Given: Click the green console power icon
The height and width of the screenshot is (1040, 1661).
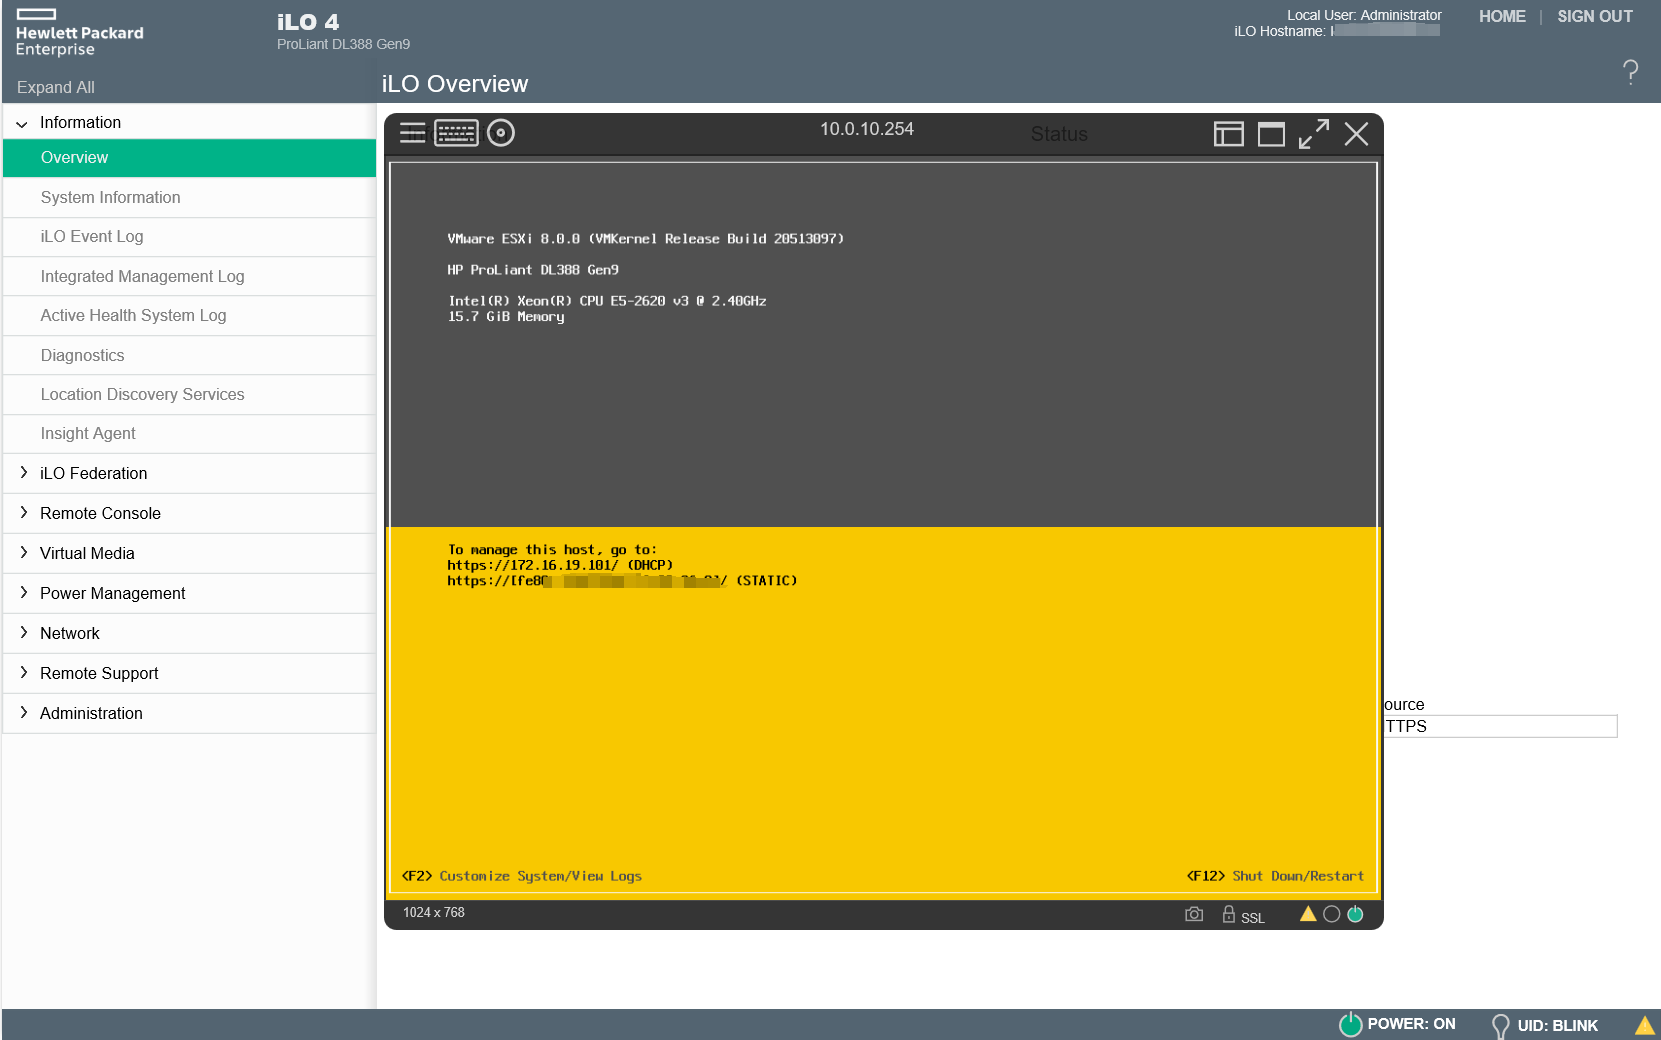Looking at the screenshot, I should click(x=1355, y=914).
